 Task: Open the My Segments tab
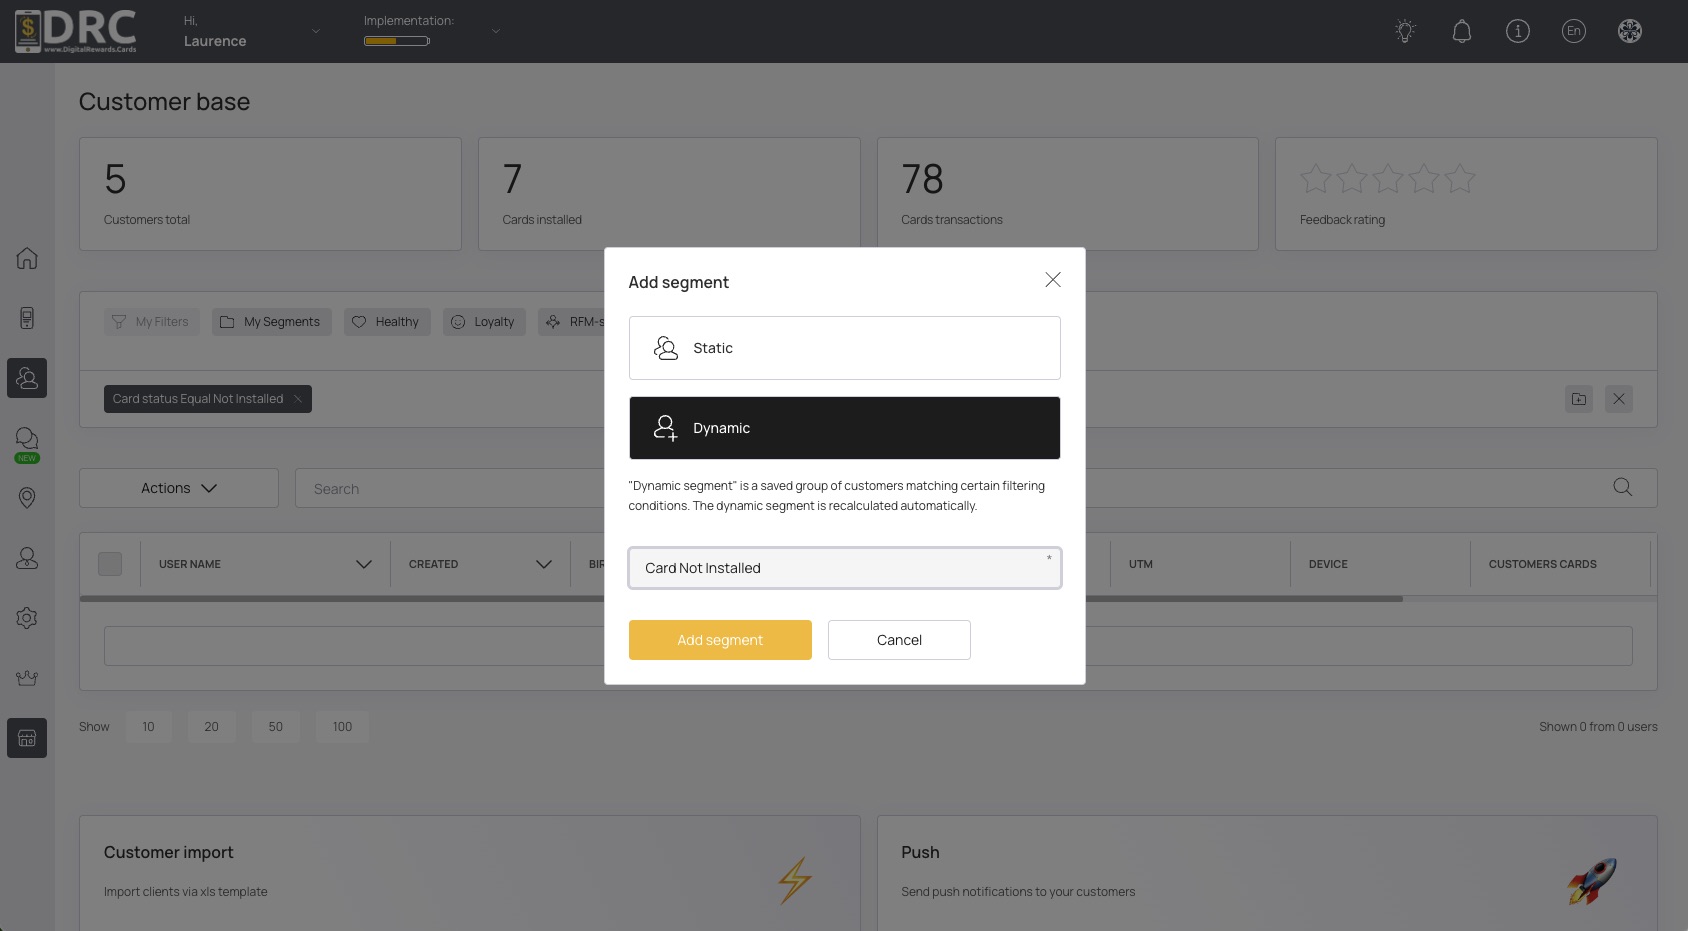coord(271,322)
